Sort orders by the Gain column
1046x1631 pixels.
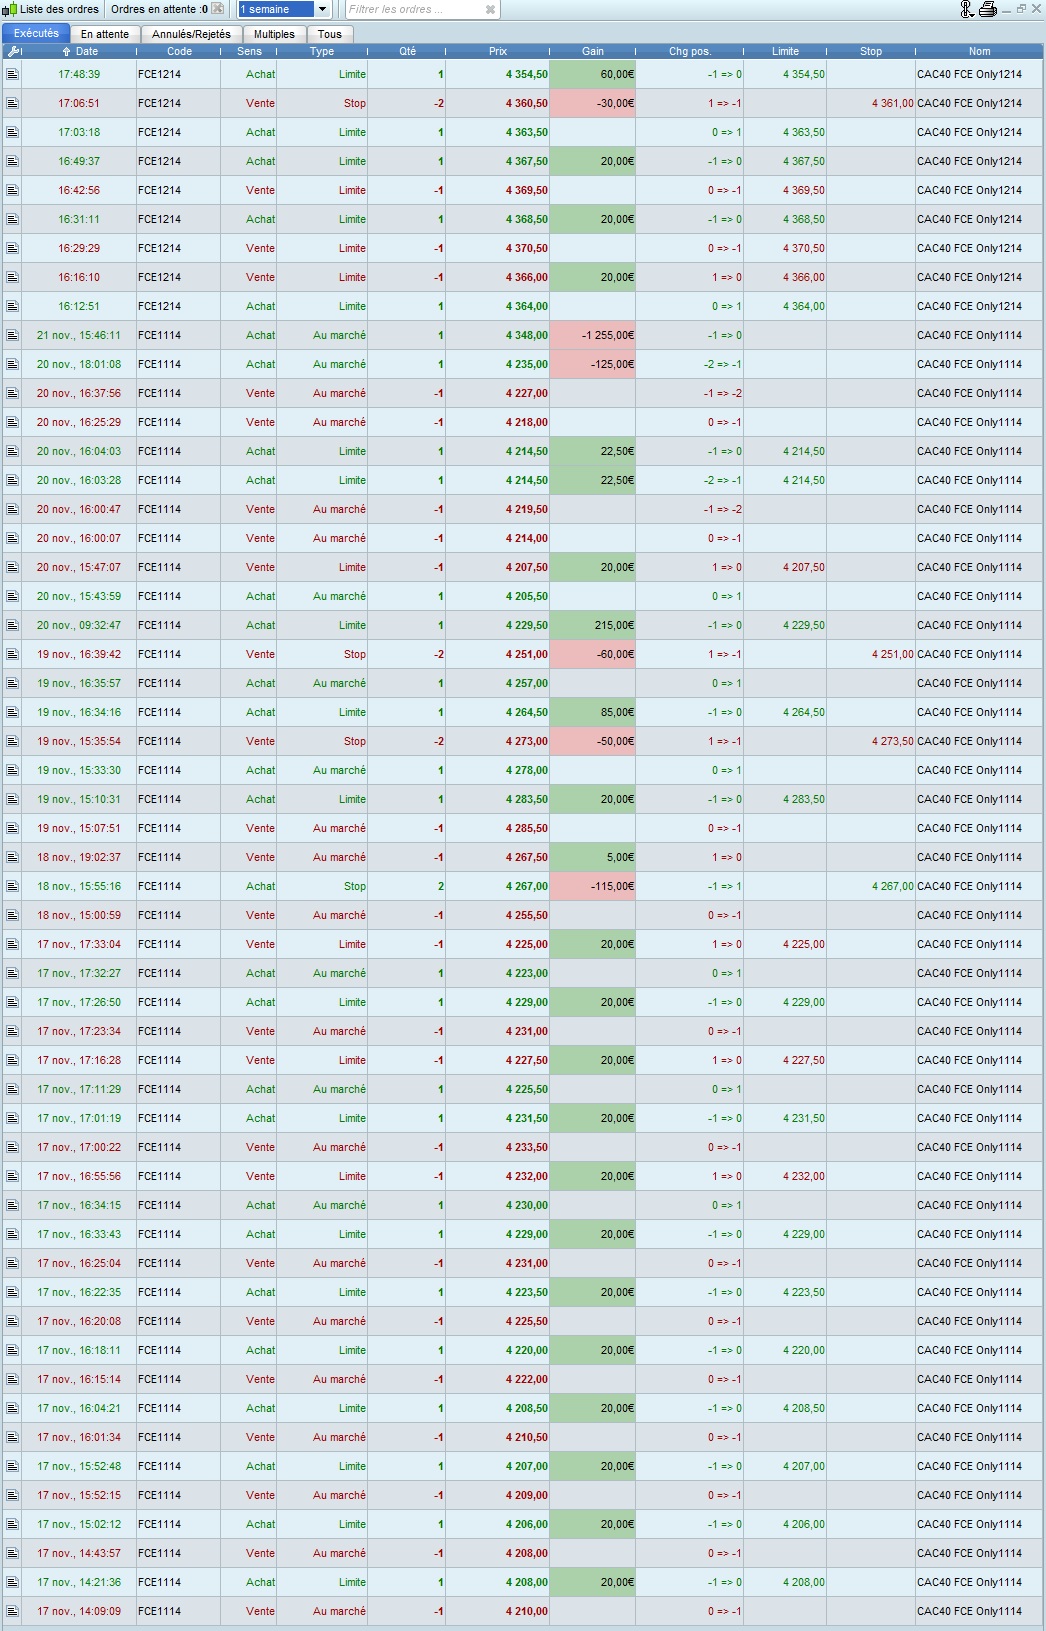pyautogui.click(x=593, y=51)
